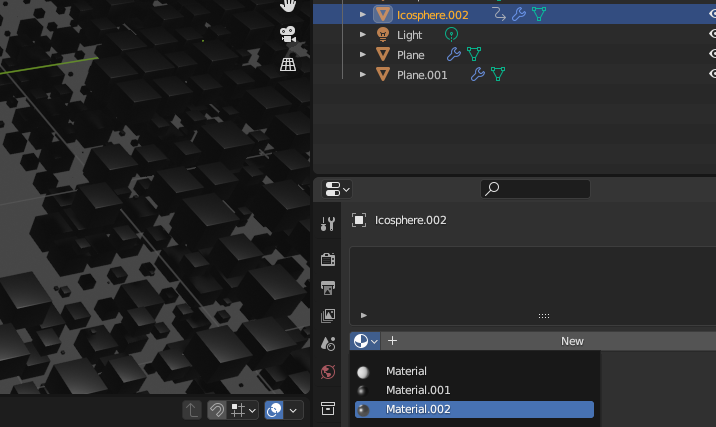Click the Plane modifier wrench icon

(453, 54)
